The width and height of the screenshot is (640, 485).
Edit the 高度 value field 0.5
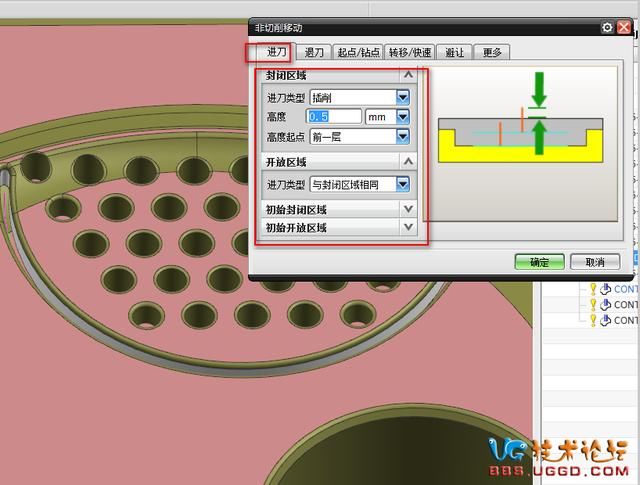[x=333, y=117]
